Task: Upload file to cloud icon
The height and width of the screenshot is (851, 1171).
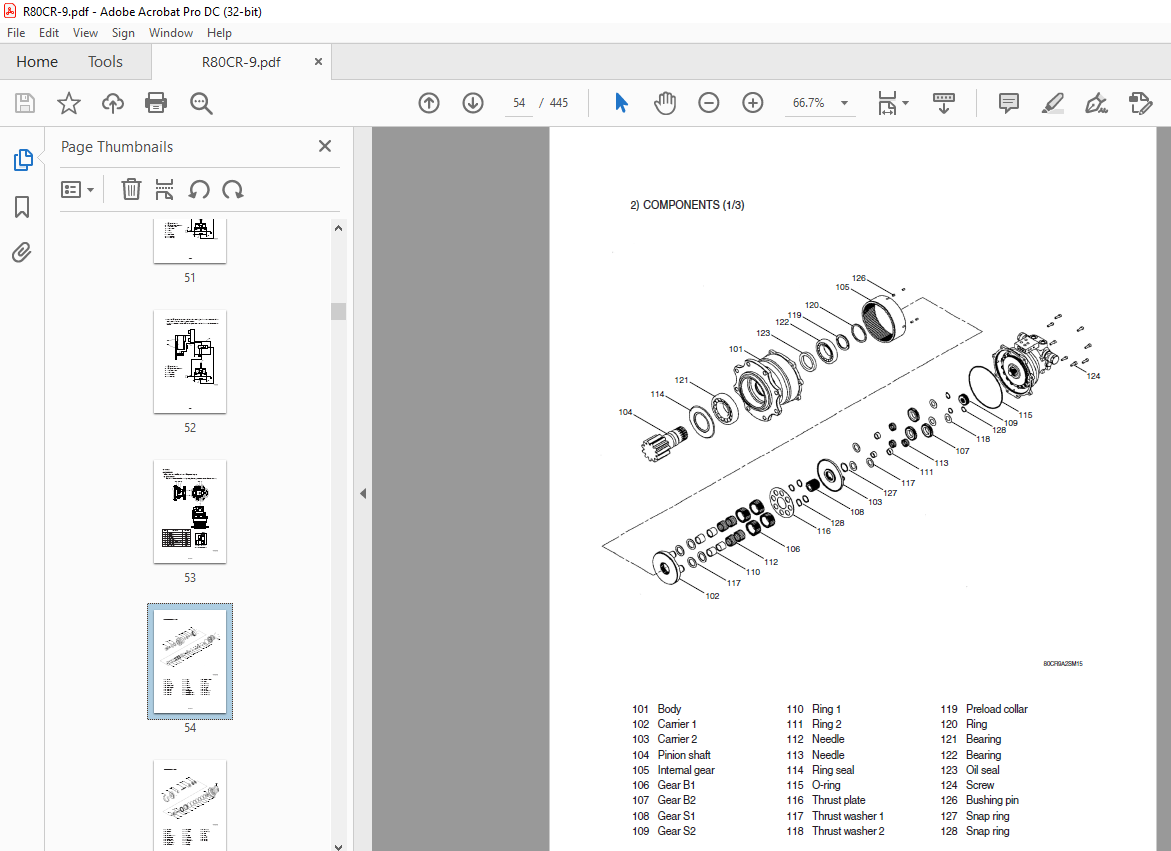Action: [113, 103]
